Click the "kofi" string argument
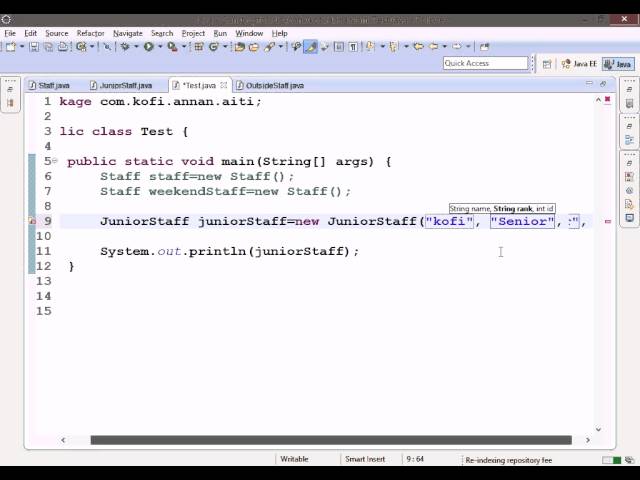 [x=449, y=221]
